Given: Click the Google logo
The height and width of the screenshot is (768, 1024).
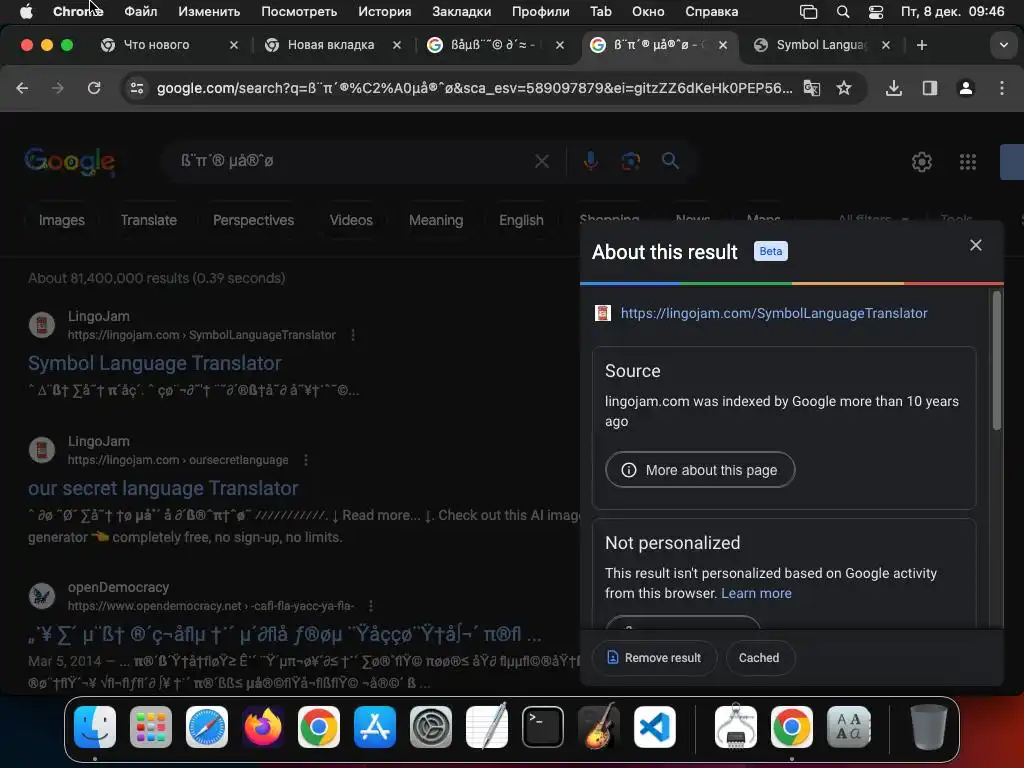Looking at the screenshot, I should (x=70, y=162).
